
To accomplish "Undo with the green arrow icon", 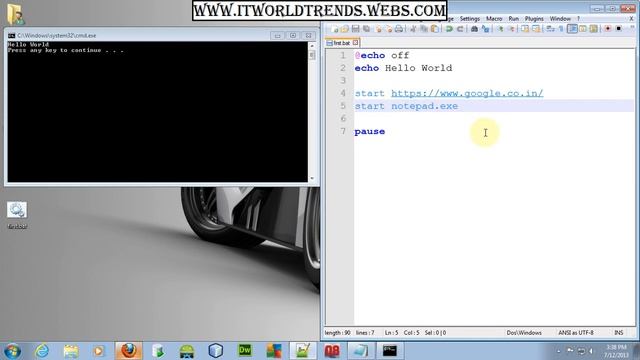I will 449,29.
